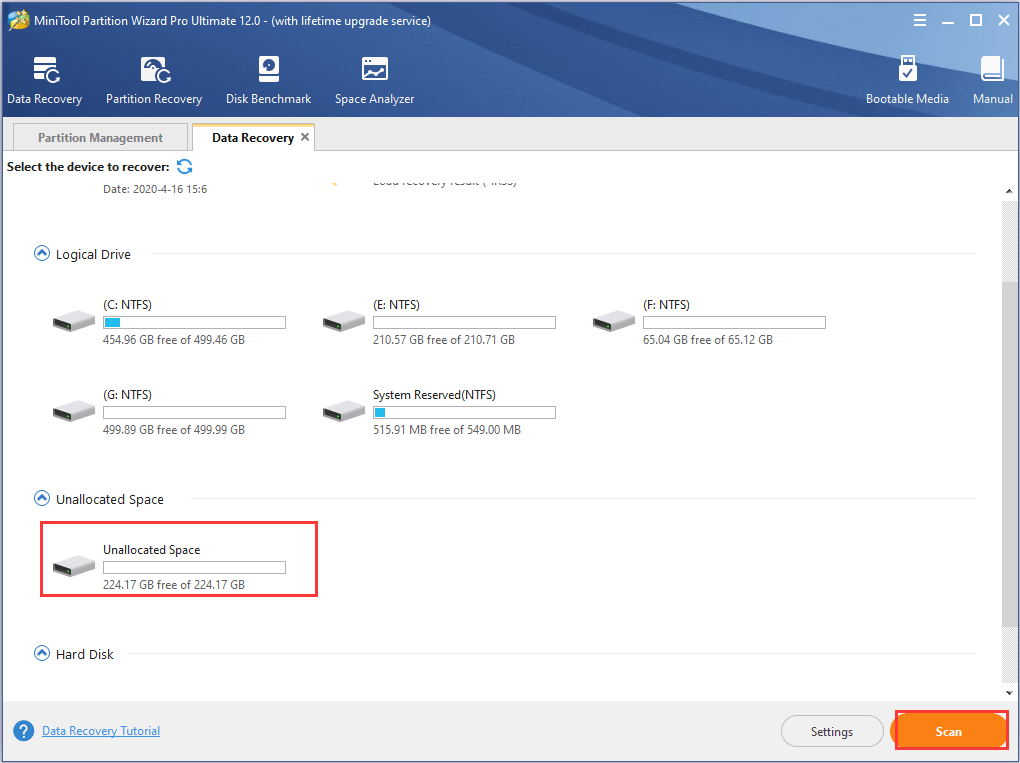
Task: Collapse the Unallocated Space section
Action: tap(42, 498)
